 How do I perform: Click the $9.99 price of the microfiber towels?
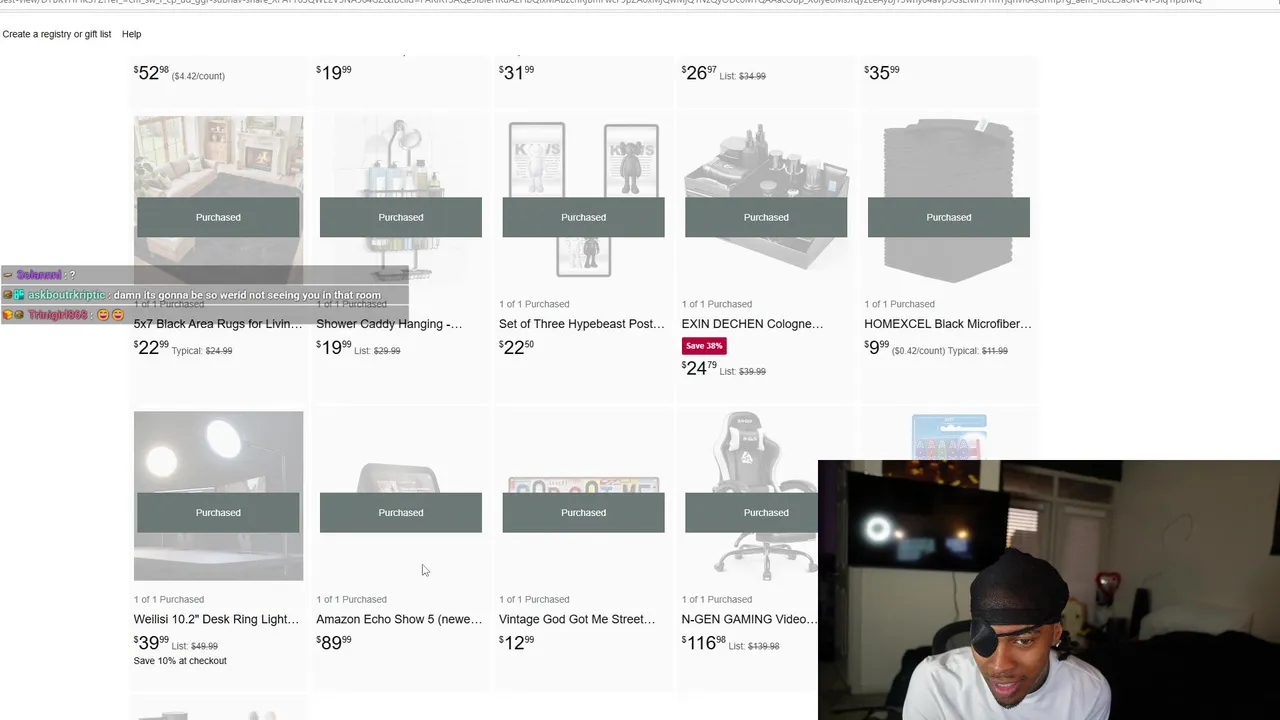(x=876, y=347)
